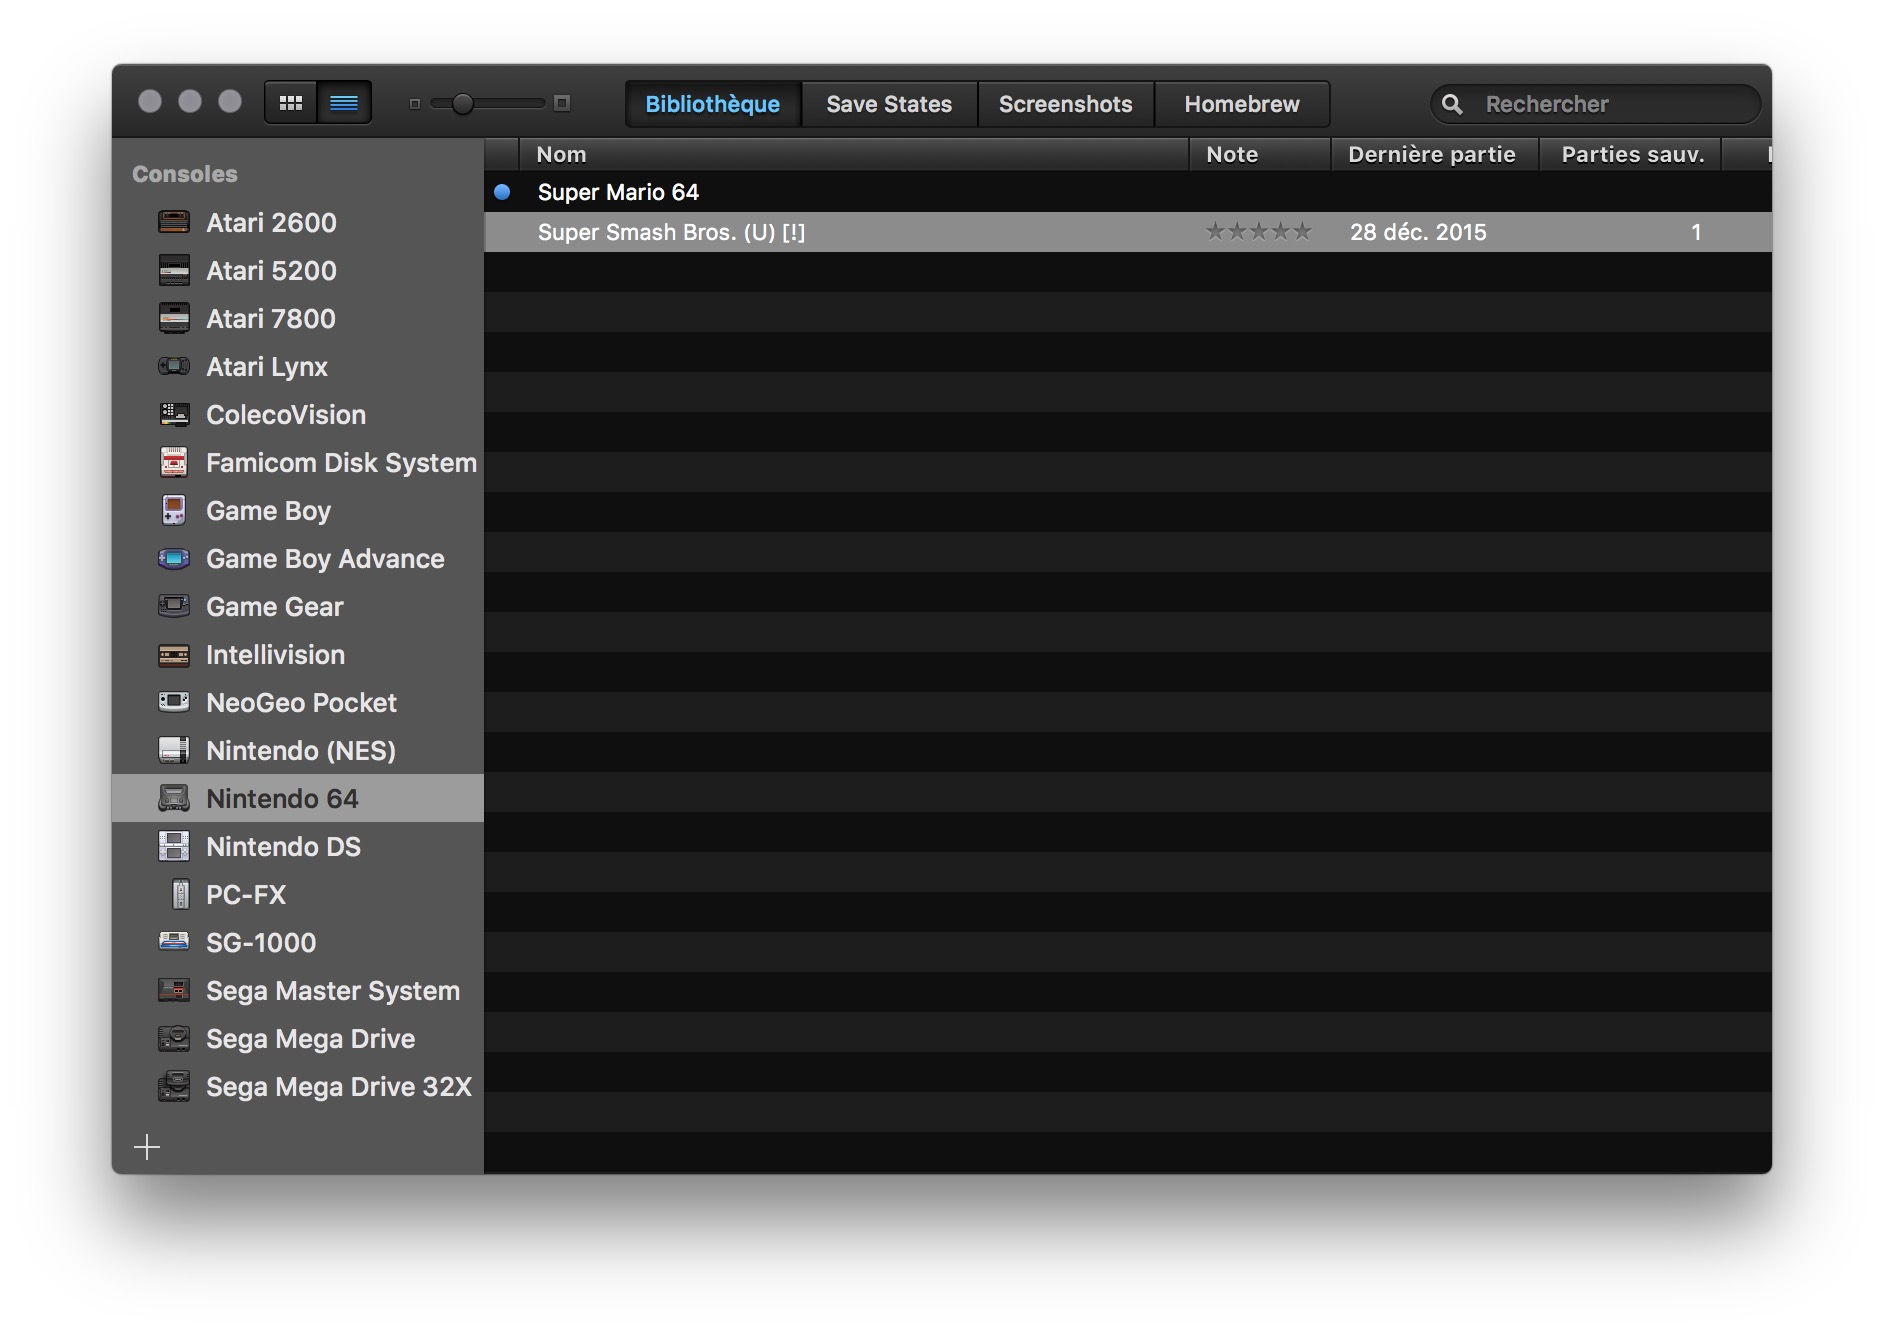Click the NeoGeo Pocket icon
The image size is (1884, 1334).
pos(174,702)
